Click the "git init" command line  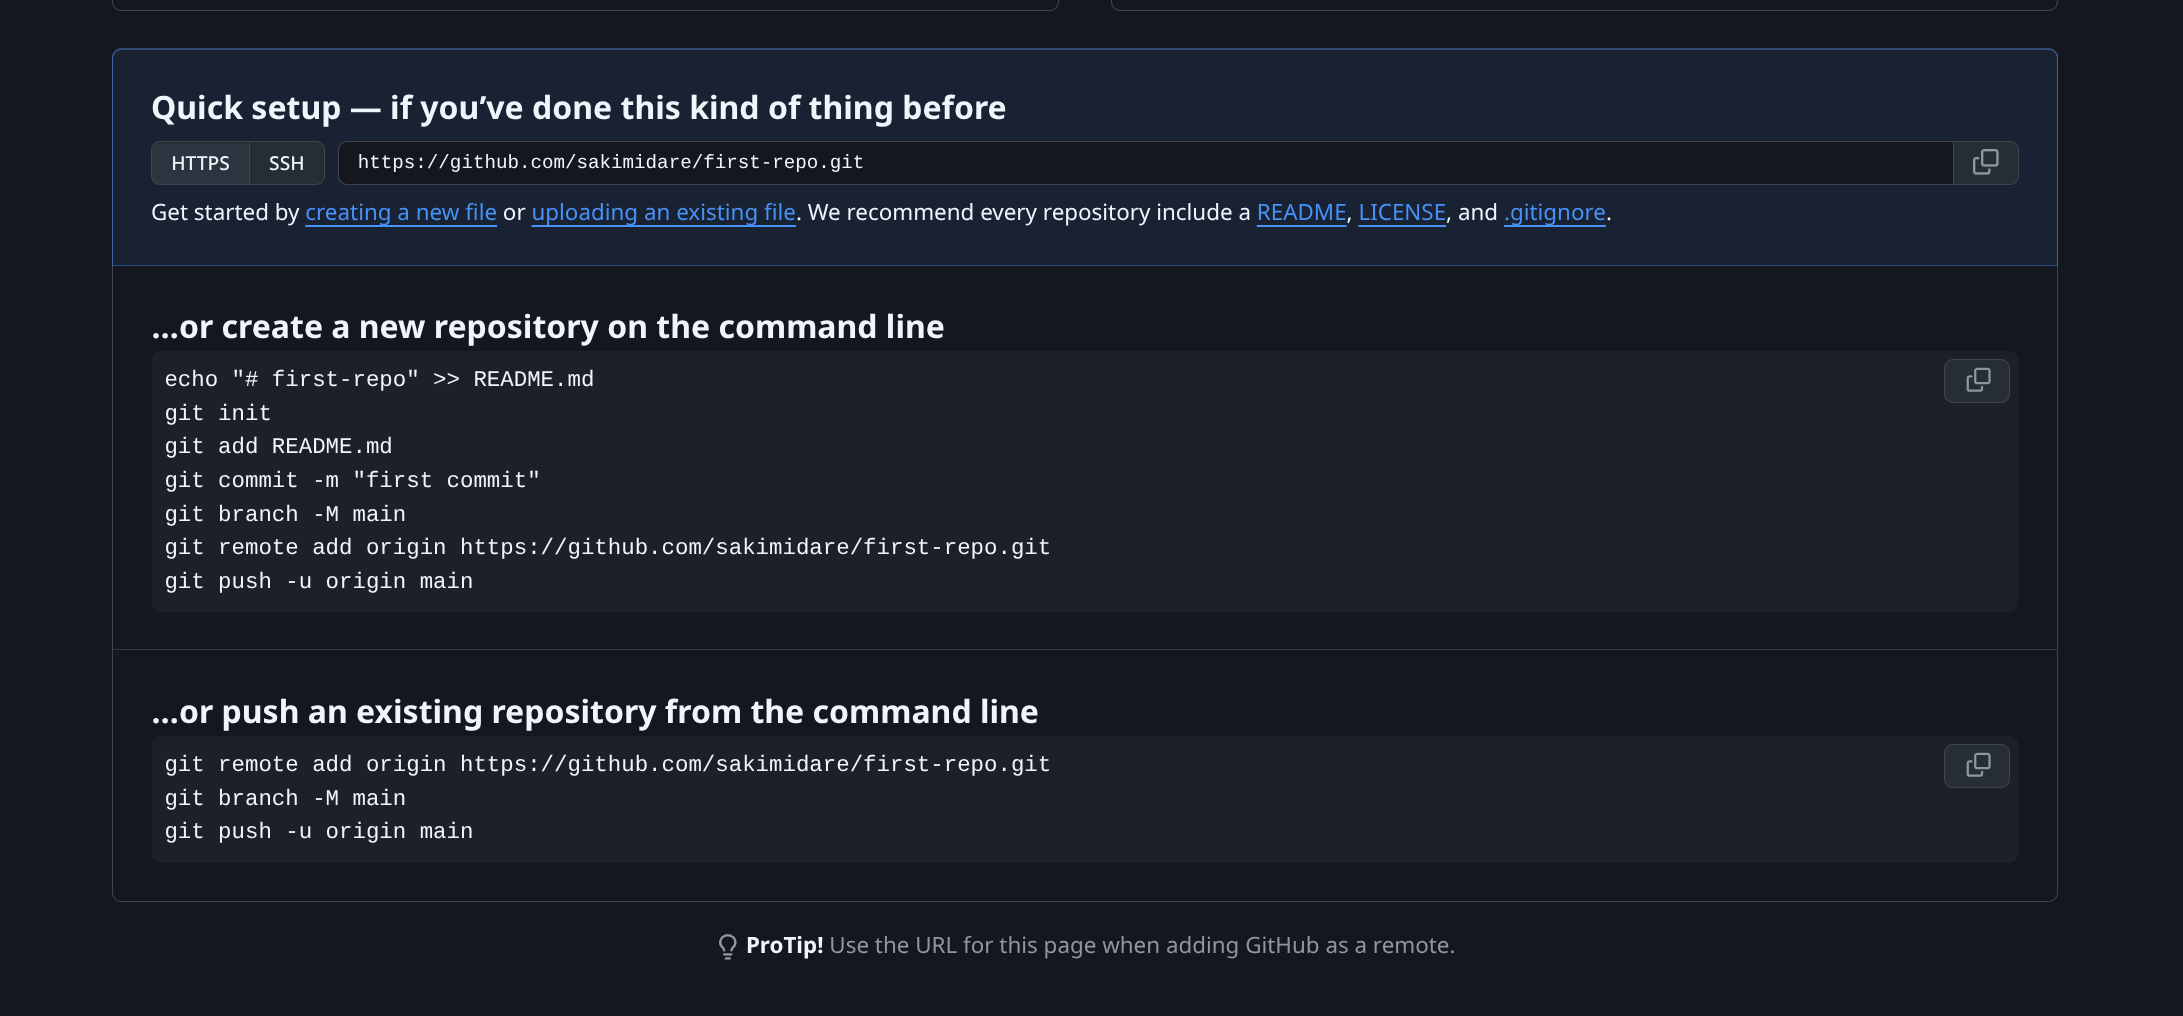click(x=218, y=414)
